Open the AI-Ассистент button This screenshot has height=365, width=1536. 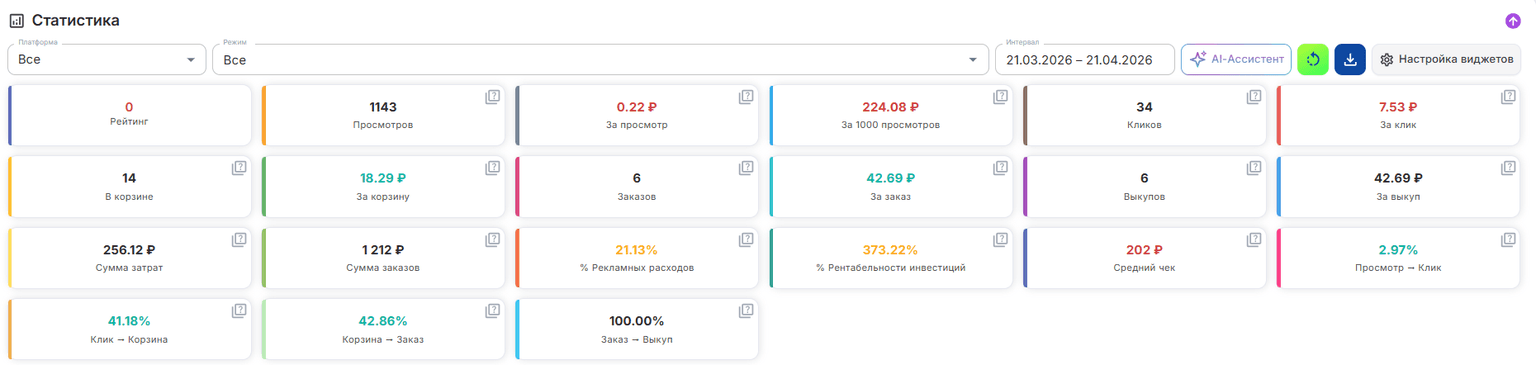[1236, 60]
